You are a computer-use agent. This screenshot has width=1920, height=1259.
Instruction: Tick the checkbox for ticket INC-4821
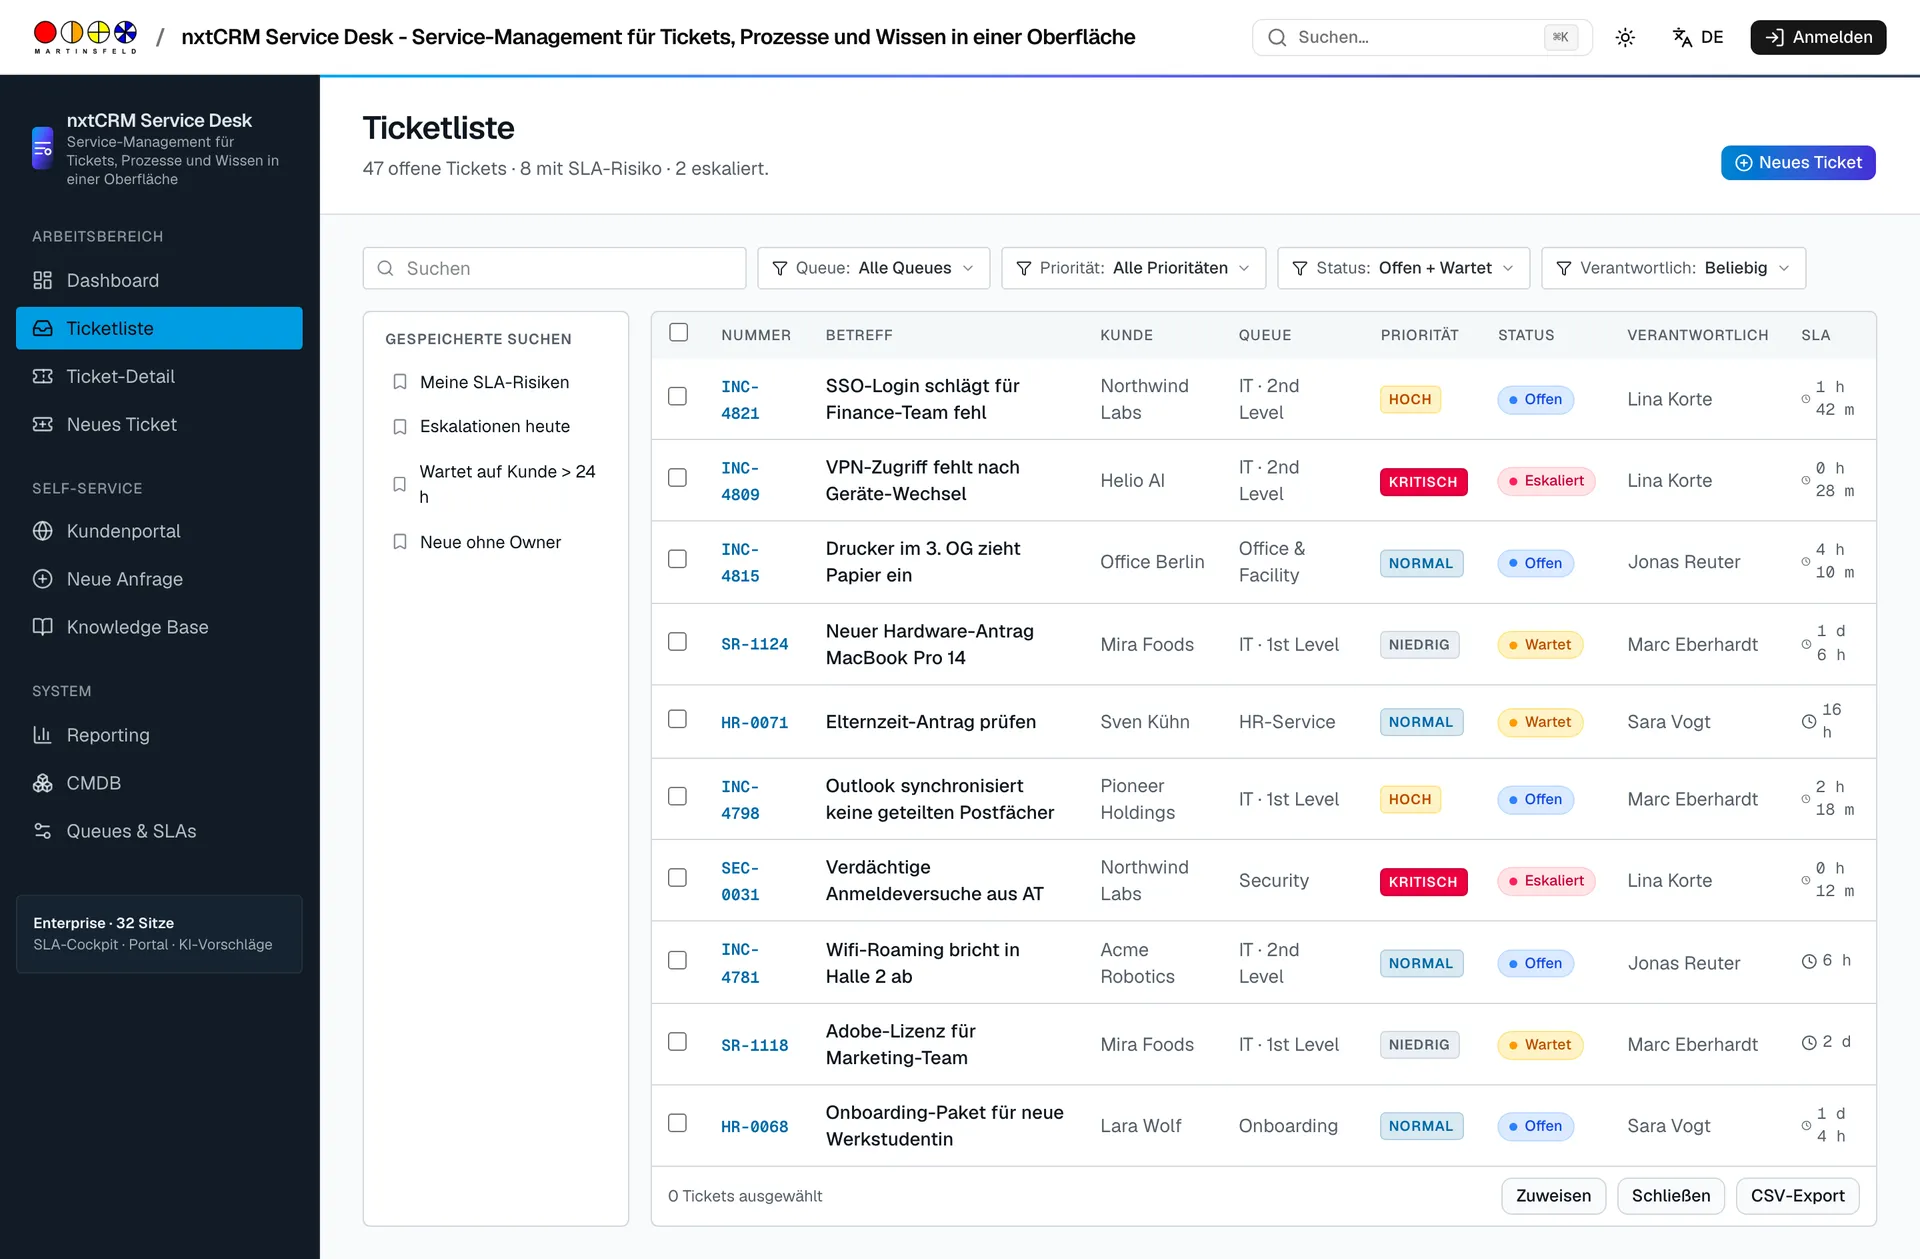click(678, 396)
